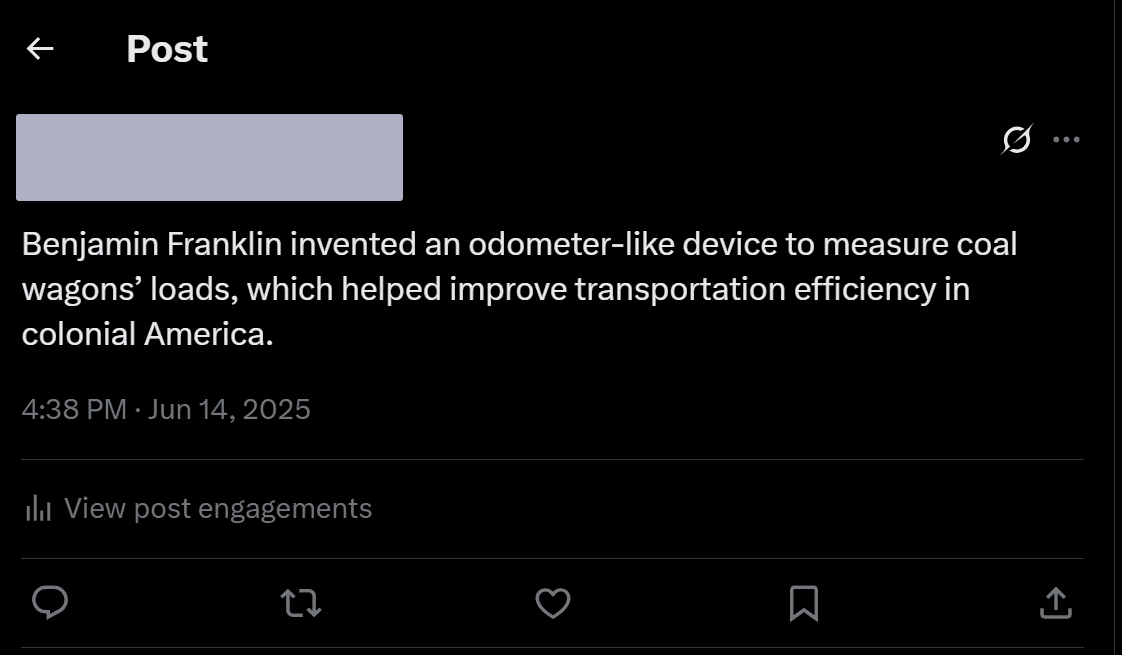
Task: Select the Post page heading
Action: (166, 49)
